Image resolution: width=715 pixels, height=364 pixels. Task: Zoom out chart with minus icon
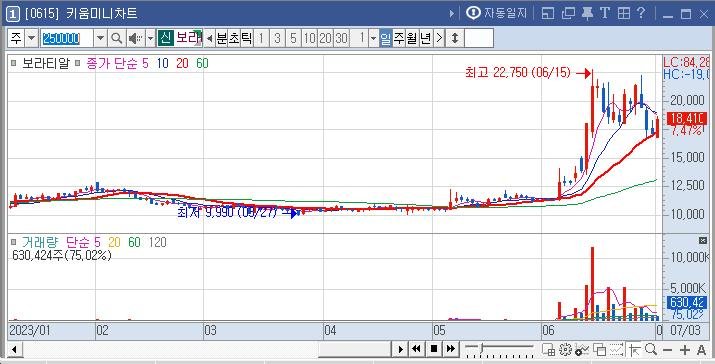click(668, 350)
